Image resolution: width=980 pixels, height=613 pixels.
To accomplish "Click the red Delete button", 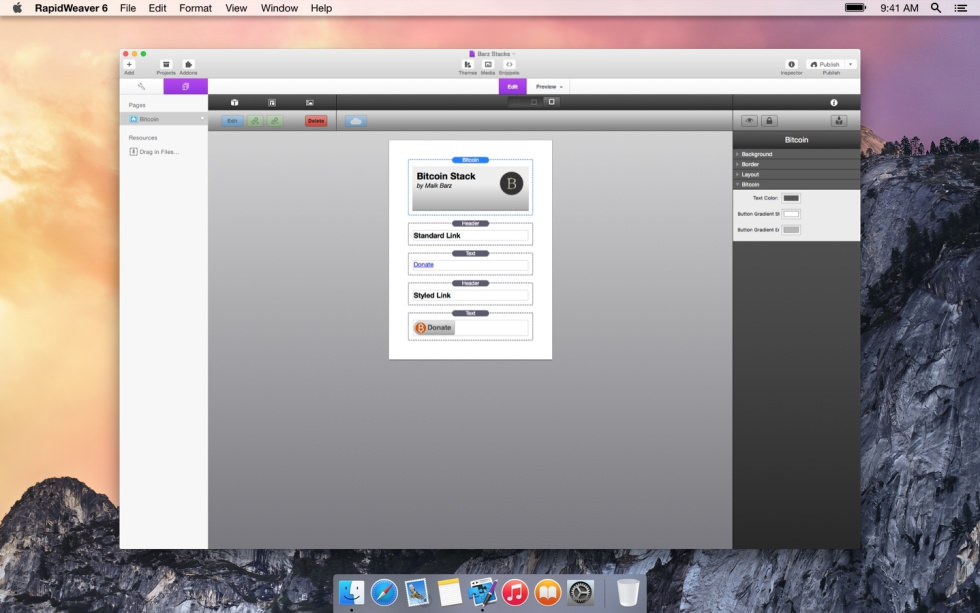I will [x=316, y=121].
